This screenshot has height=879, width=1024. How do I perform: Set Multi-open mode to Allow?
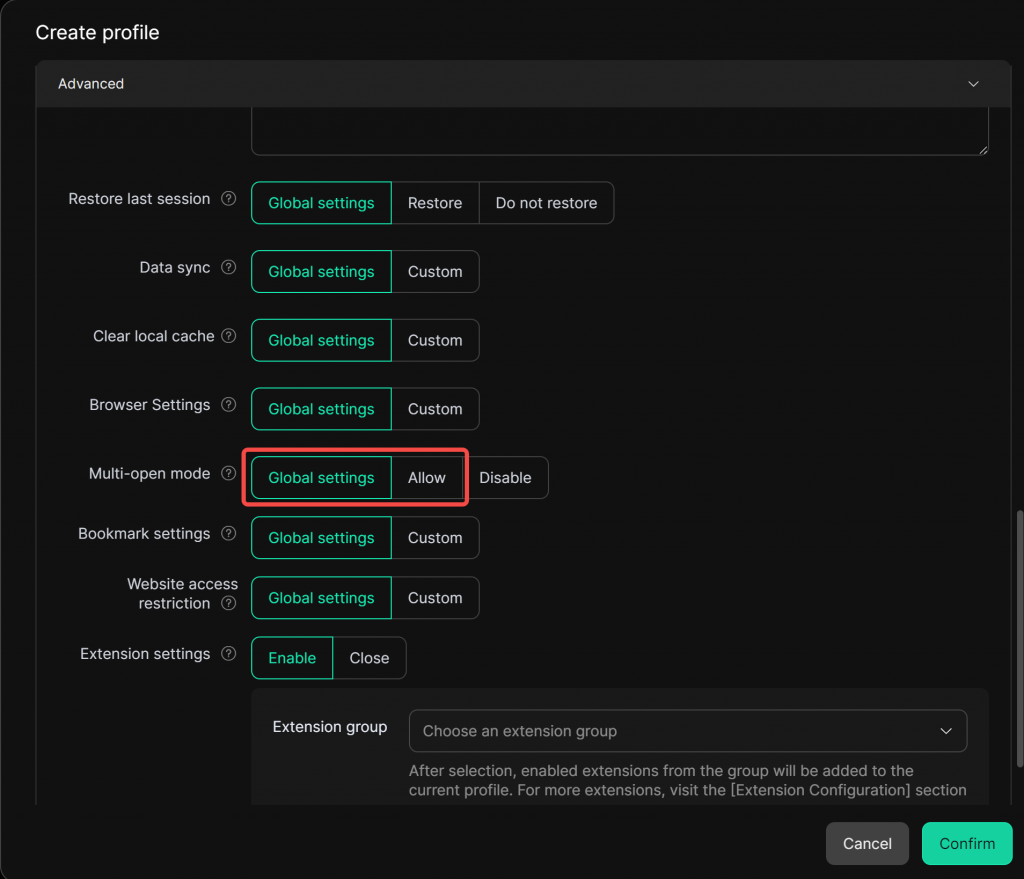click(427, 478)
